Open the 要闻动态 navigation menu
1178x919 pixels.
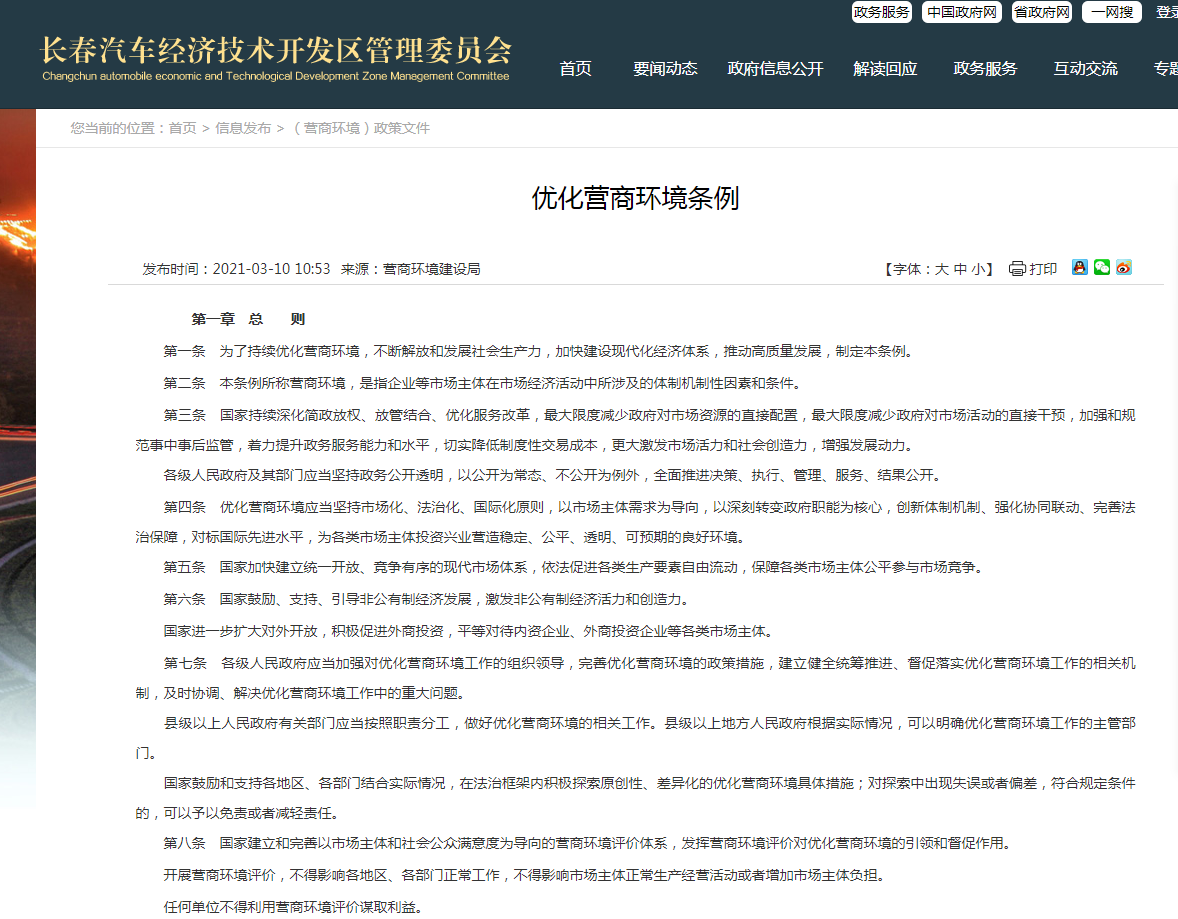(x=665, y=68)
